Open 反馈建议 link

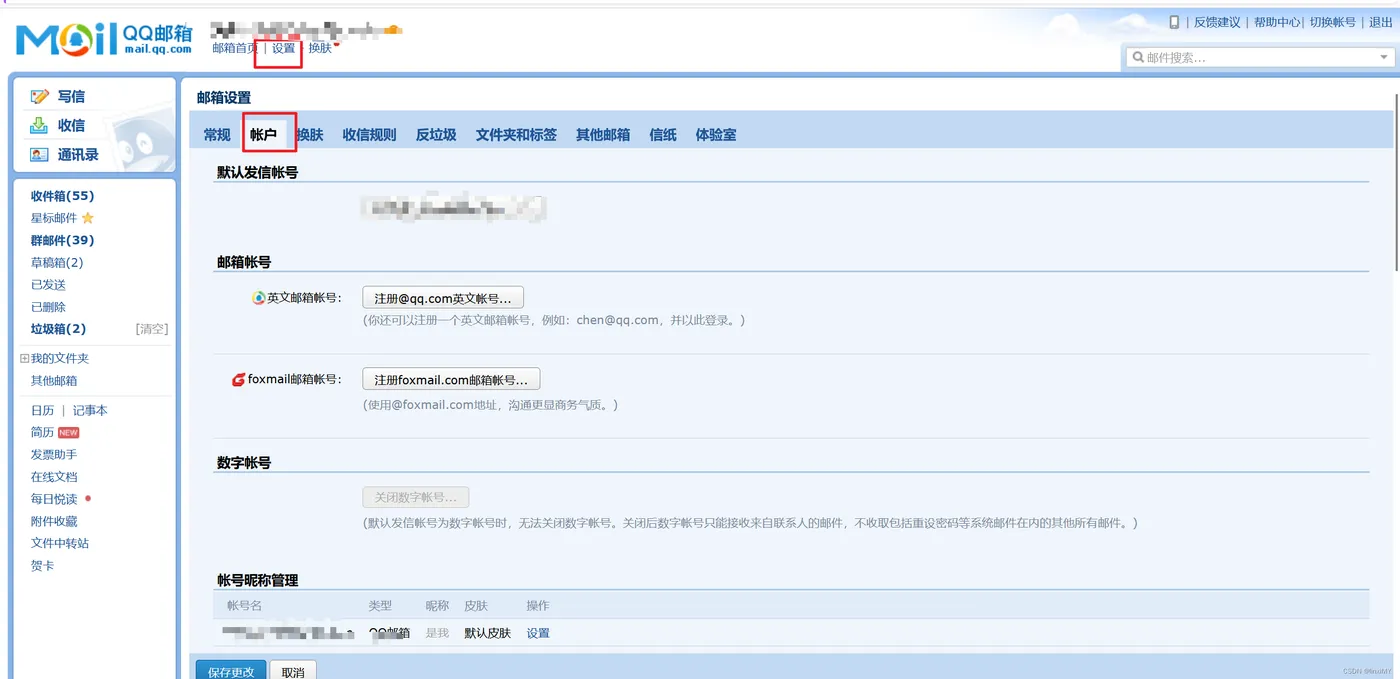(1217, 22)
